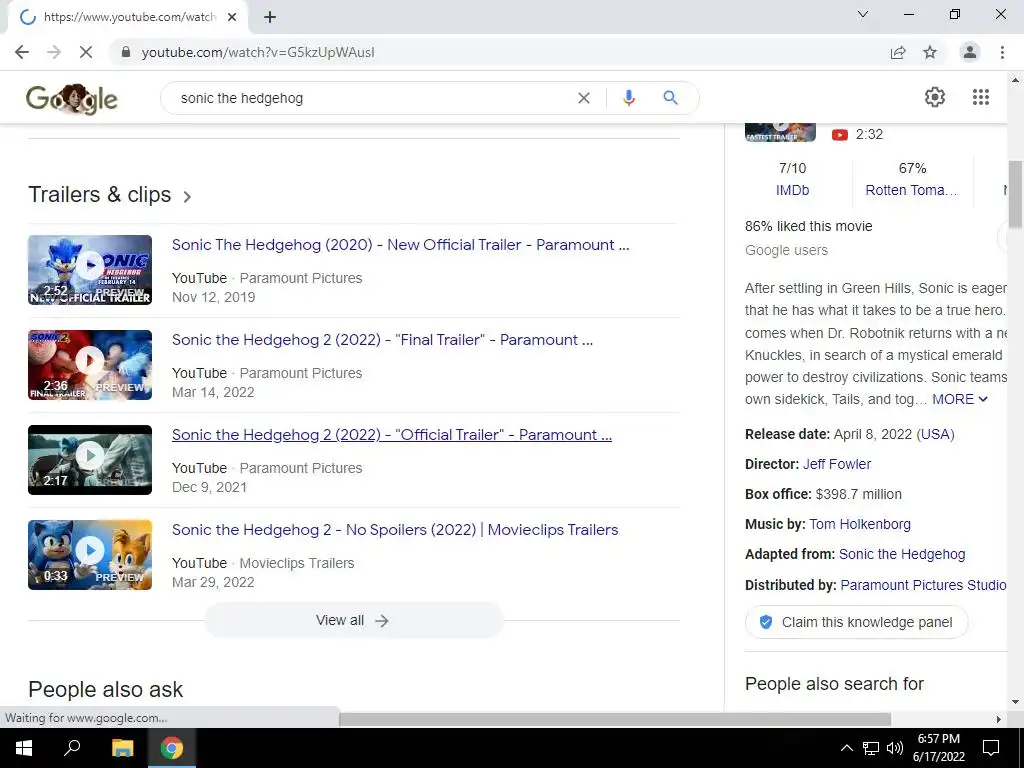Click the vertical page scrollbar thumb
This screenshot has width=1024, height=768.
click(x=1015, y=195)
